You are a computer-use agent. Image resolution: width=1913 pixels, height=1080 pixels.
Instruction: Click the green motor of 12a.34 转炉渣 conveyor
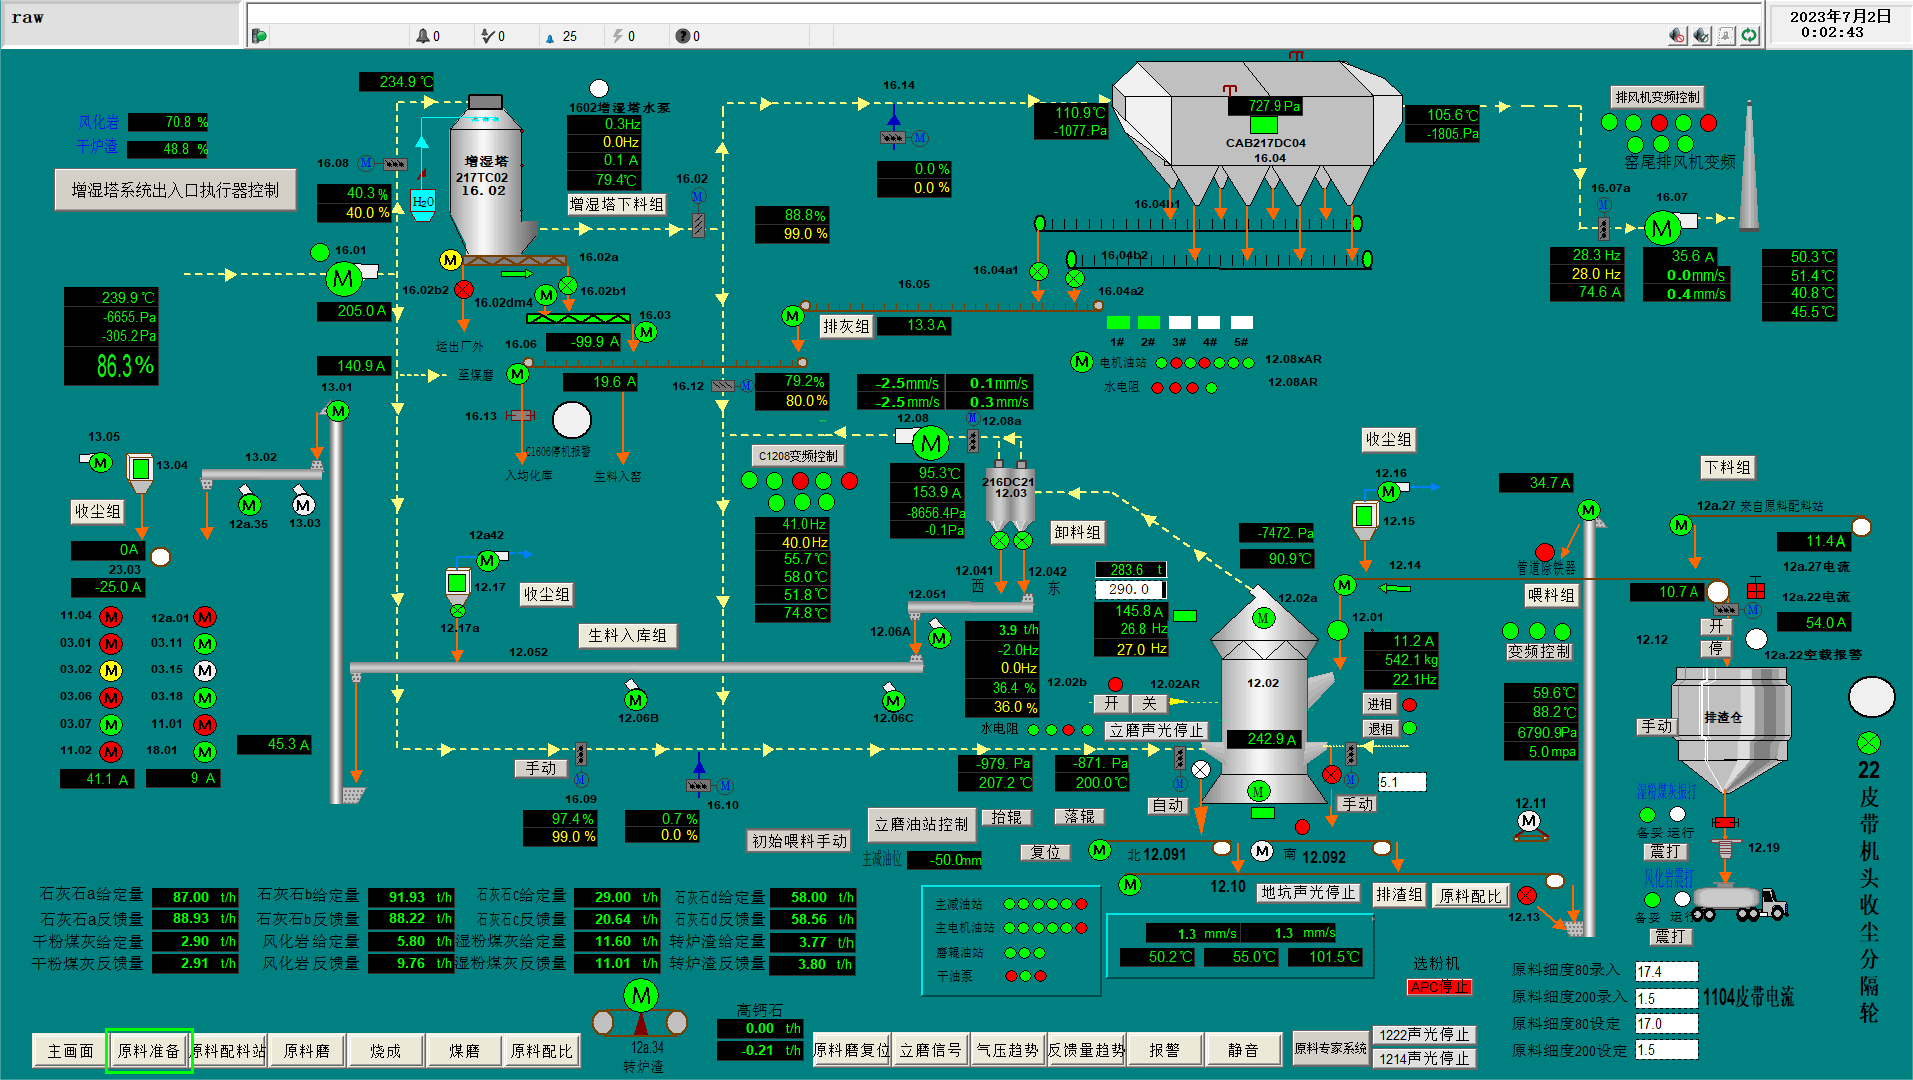coord(640,995)
